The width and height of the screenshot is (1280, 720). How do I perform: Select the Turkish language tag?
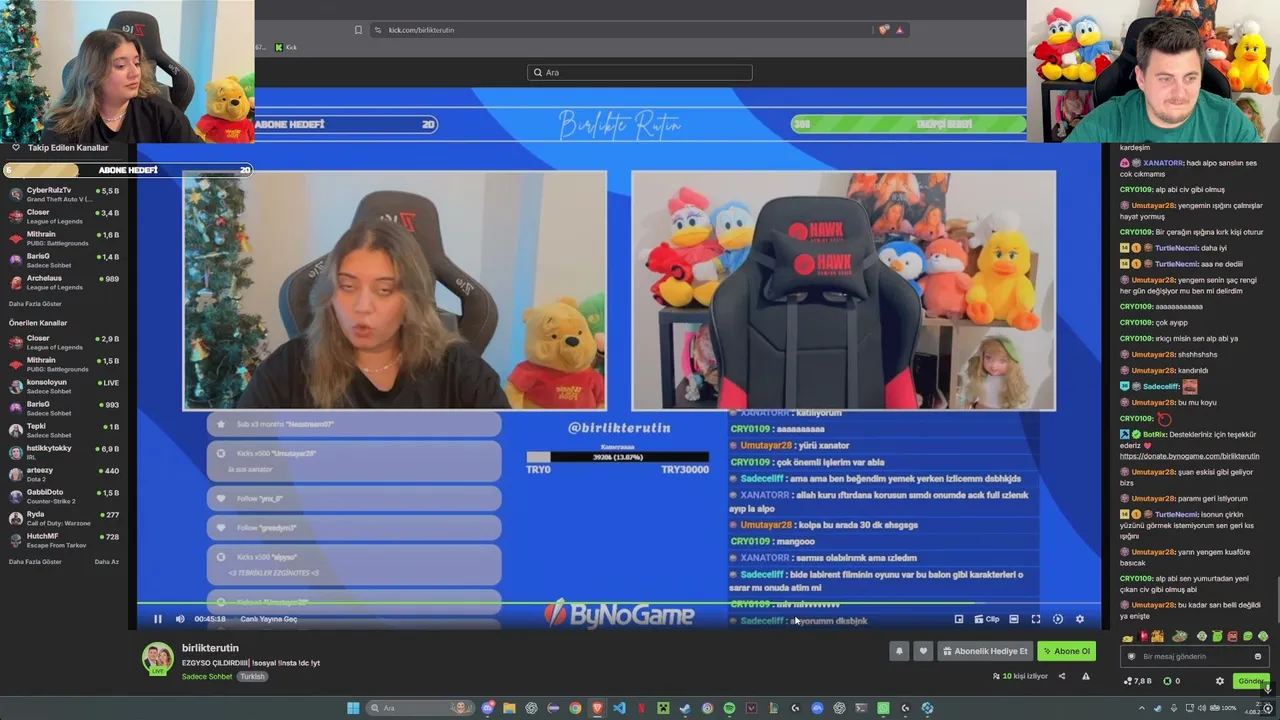pos(252,677)
